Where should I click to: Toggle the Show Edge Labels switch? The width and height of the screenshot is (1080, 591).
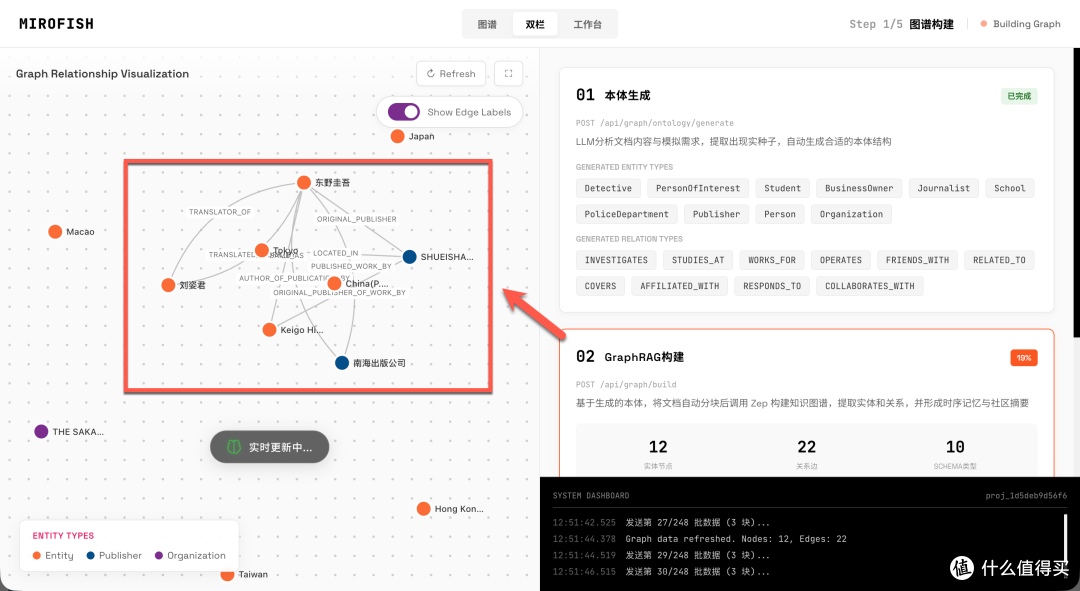click(404, 112)
